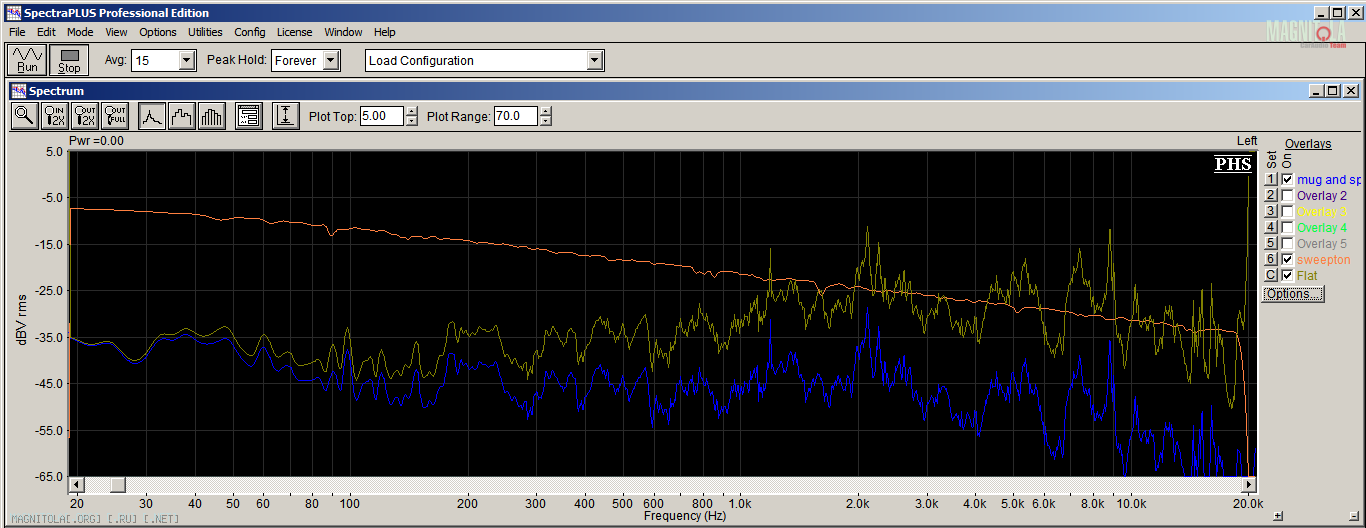Start the analyzer with the Run button

click(27, 60)
